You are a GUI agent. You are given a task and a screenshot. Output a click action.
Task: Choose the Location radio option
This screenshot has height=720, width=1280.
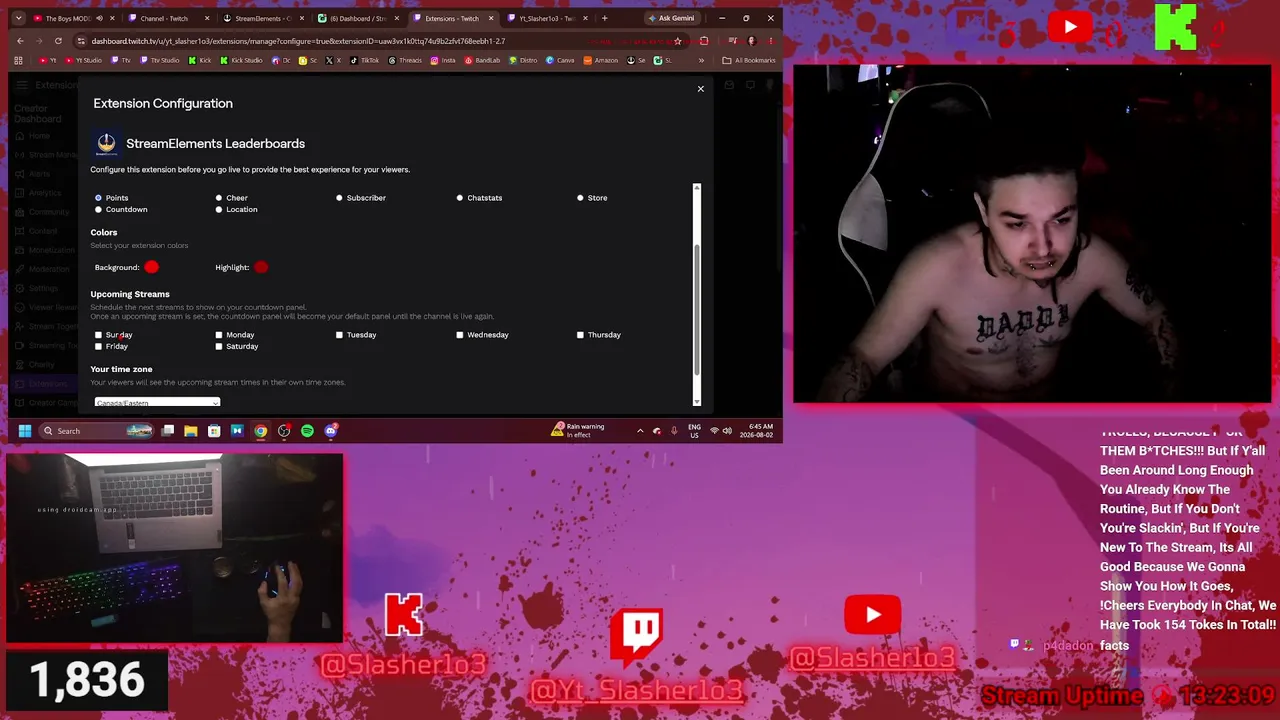tap(218, 210)
